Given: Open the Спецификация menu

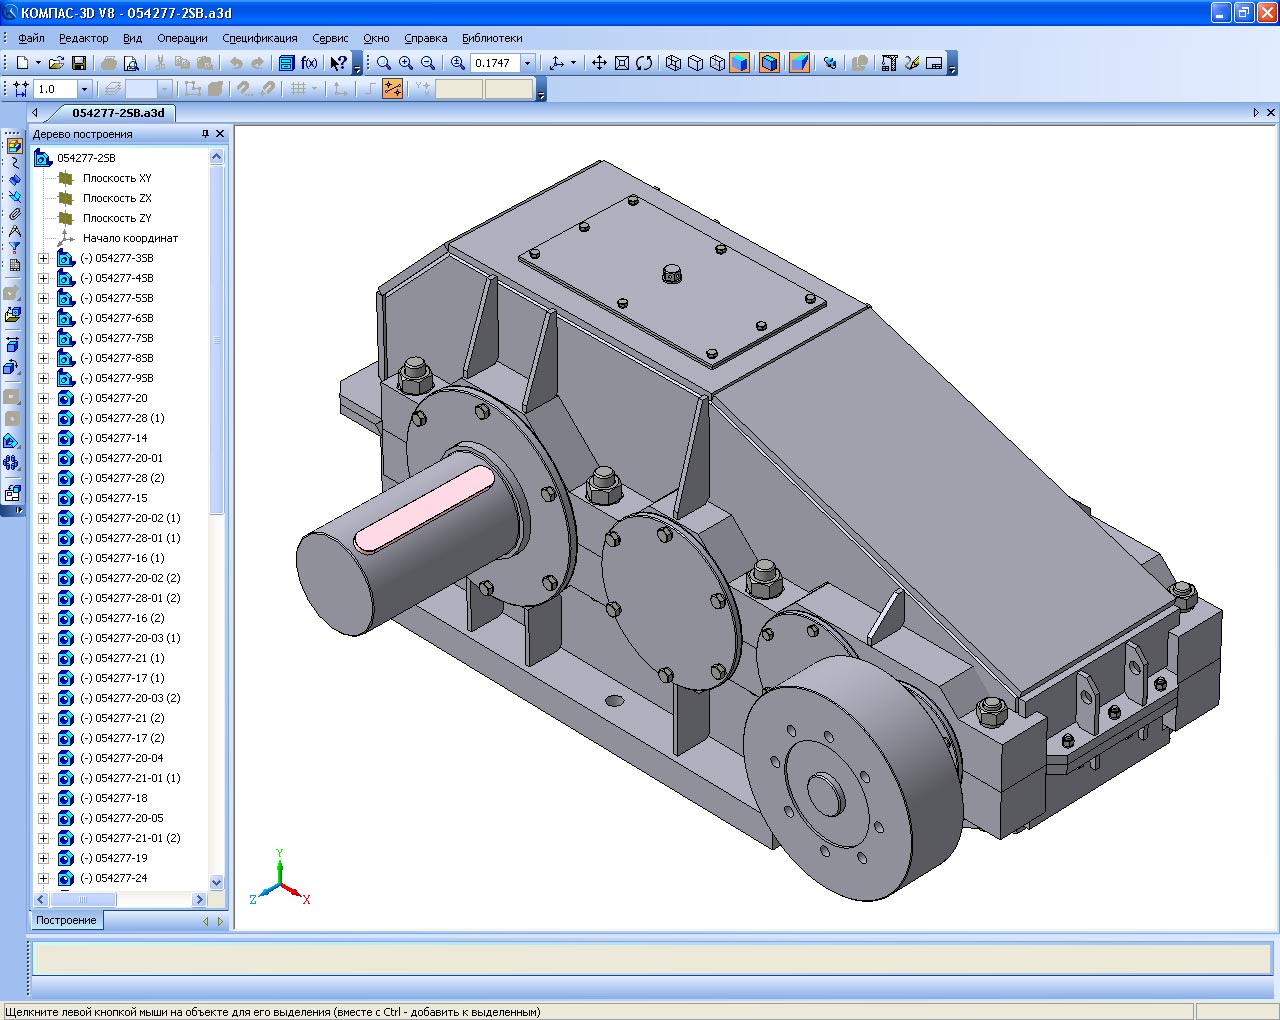Looking at the screenshot, I should point(259,38).
